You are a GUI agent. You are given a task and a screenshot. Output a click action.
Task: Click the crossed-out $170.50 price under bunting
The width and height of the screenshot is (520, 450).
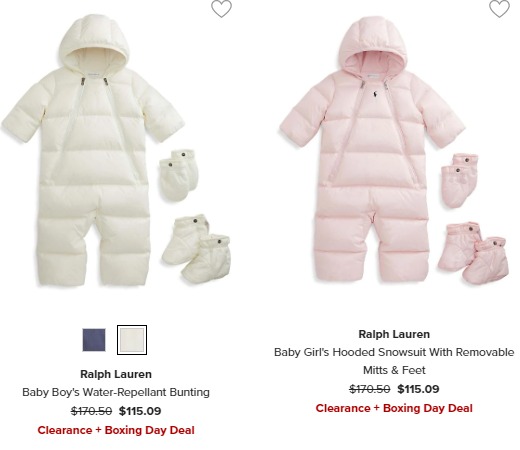91,411
